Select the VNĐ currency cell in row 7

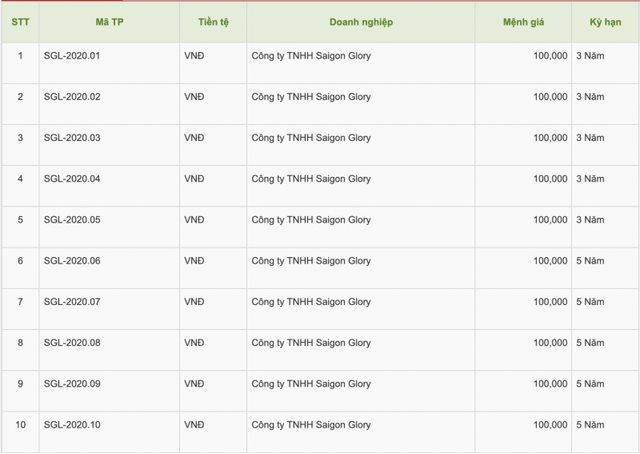[194, 302]
